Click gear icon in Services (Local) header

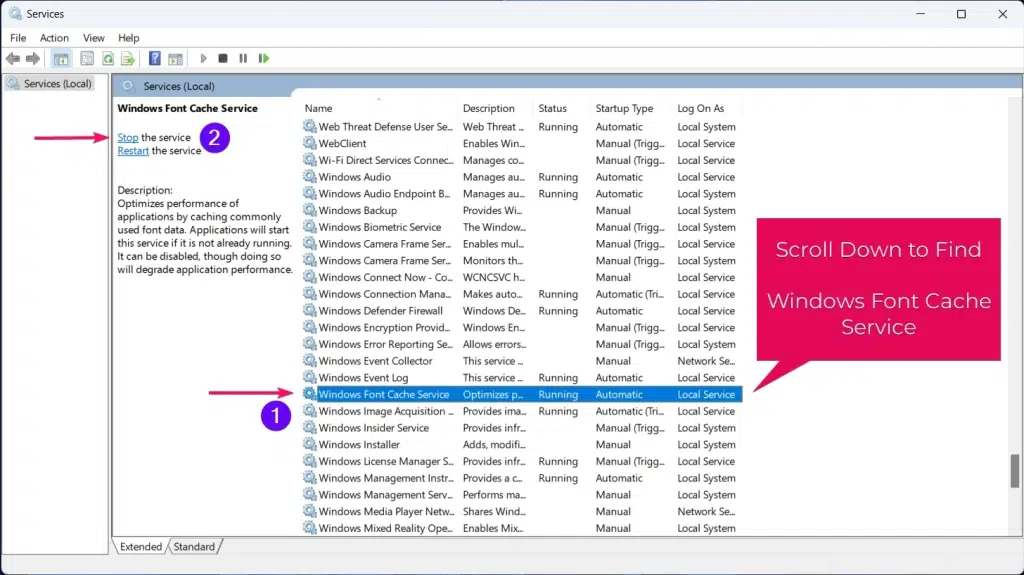click(128, 86)
